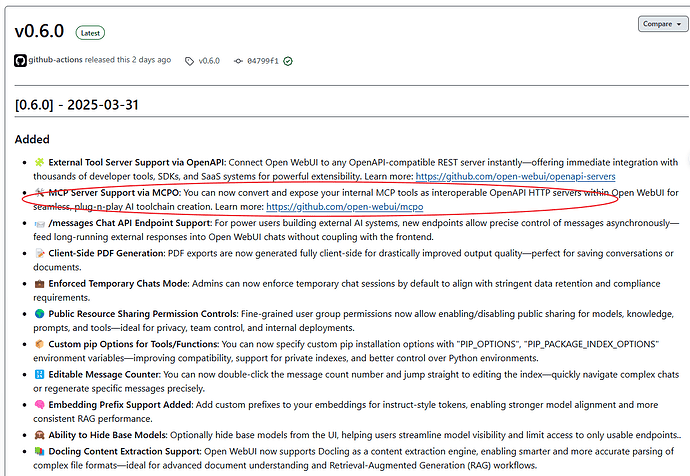Click the green verified checkmark icon
The image size is (690, 476).
point(288,61)
